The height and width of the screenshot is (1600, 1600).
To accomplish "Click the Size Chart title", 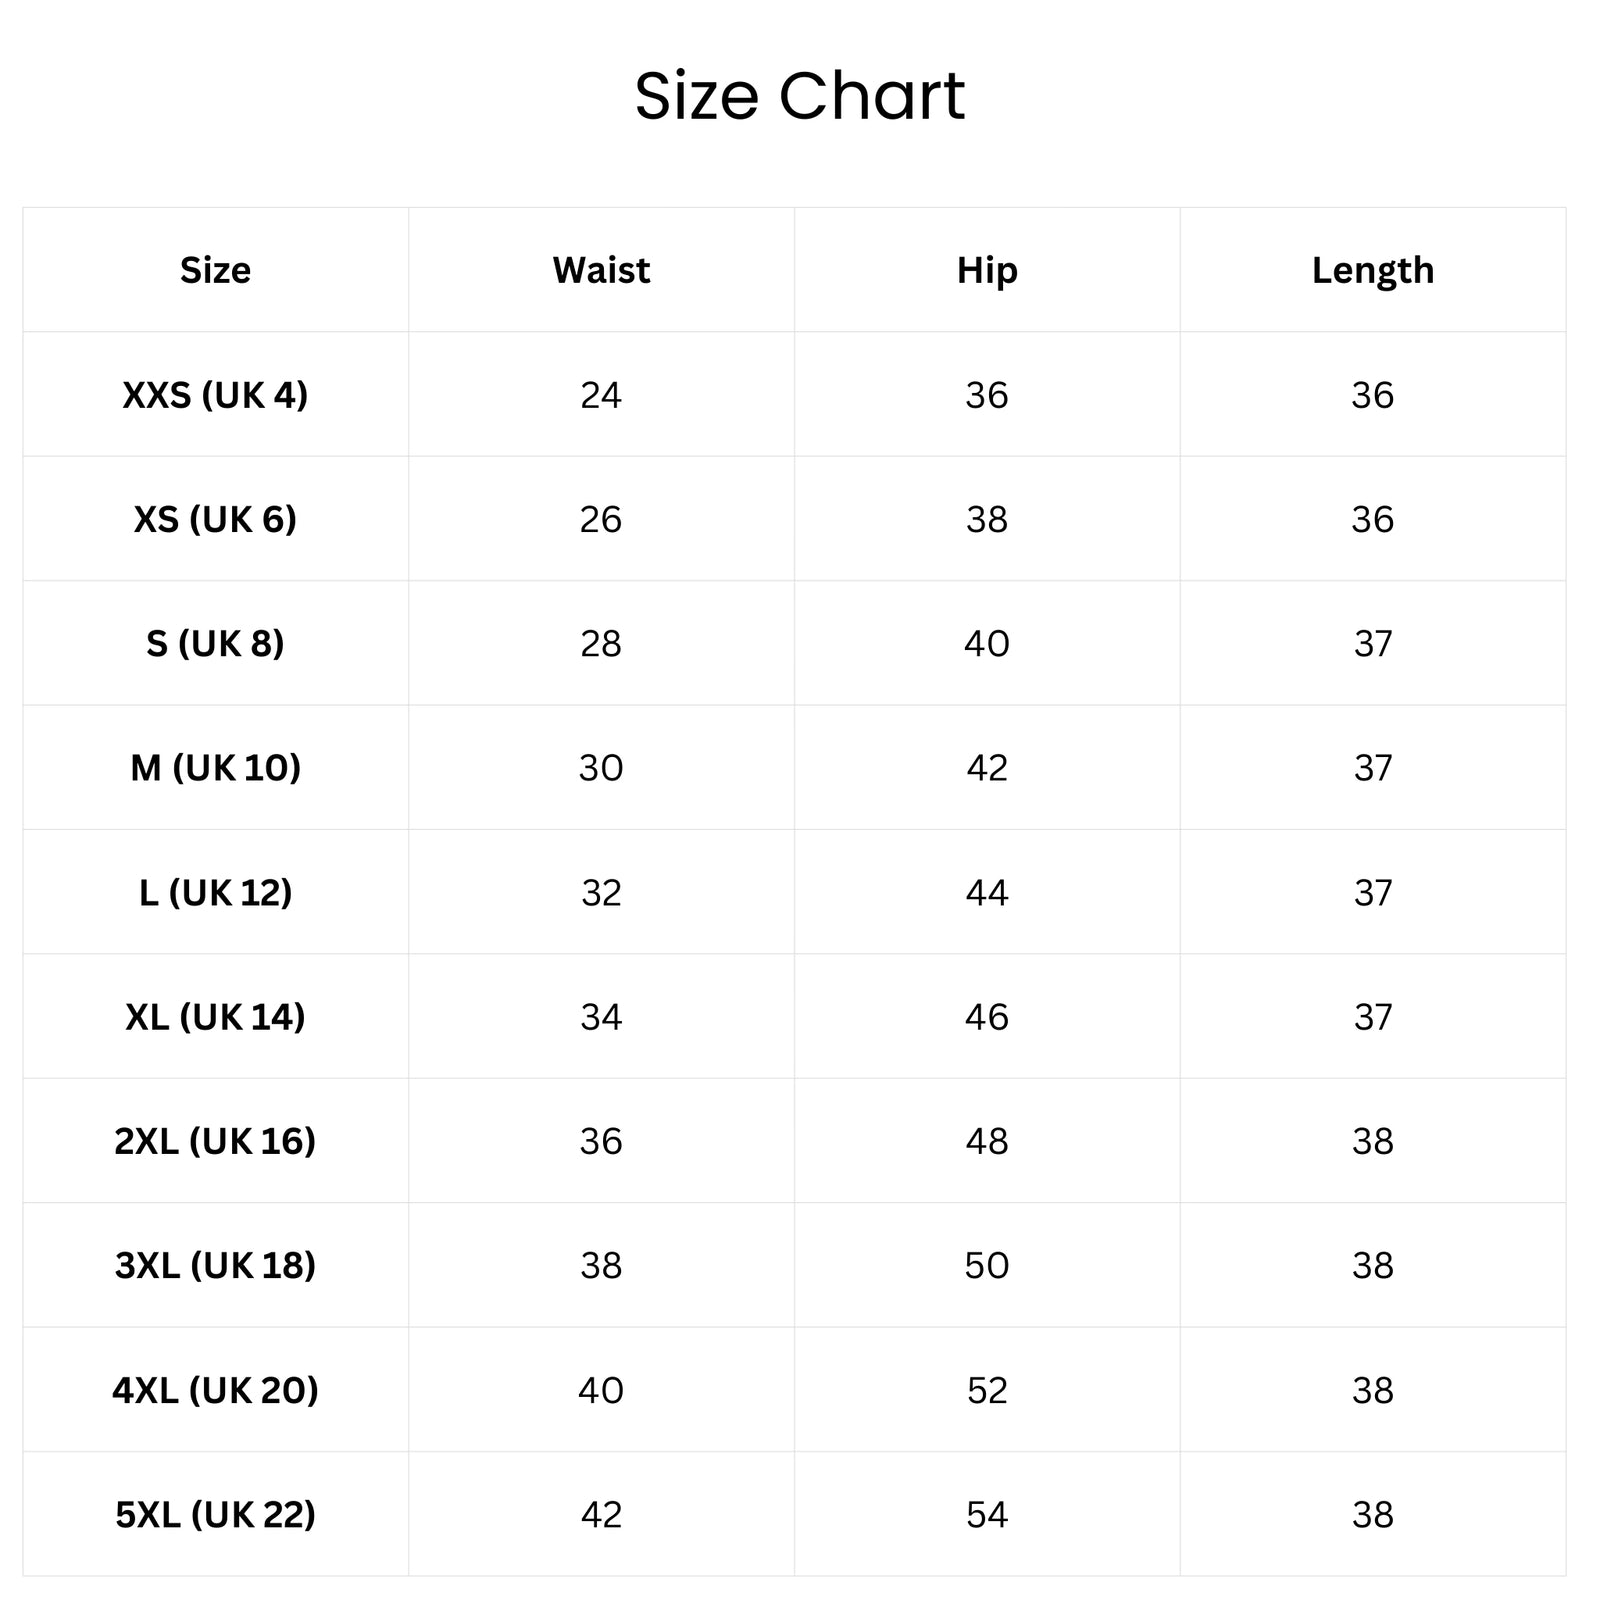I will click(x=800, y=96).
